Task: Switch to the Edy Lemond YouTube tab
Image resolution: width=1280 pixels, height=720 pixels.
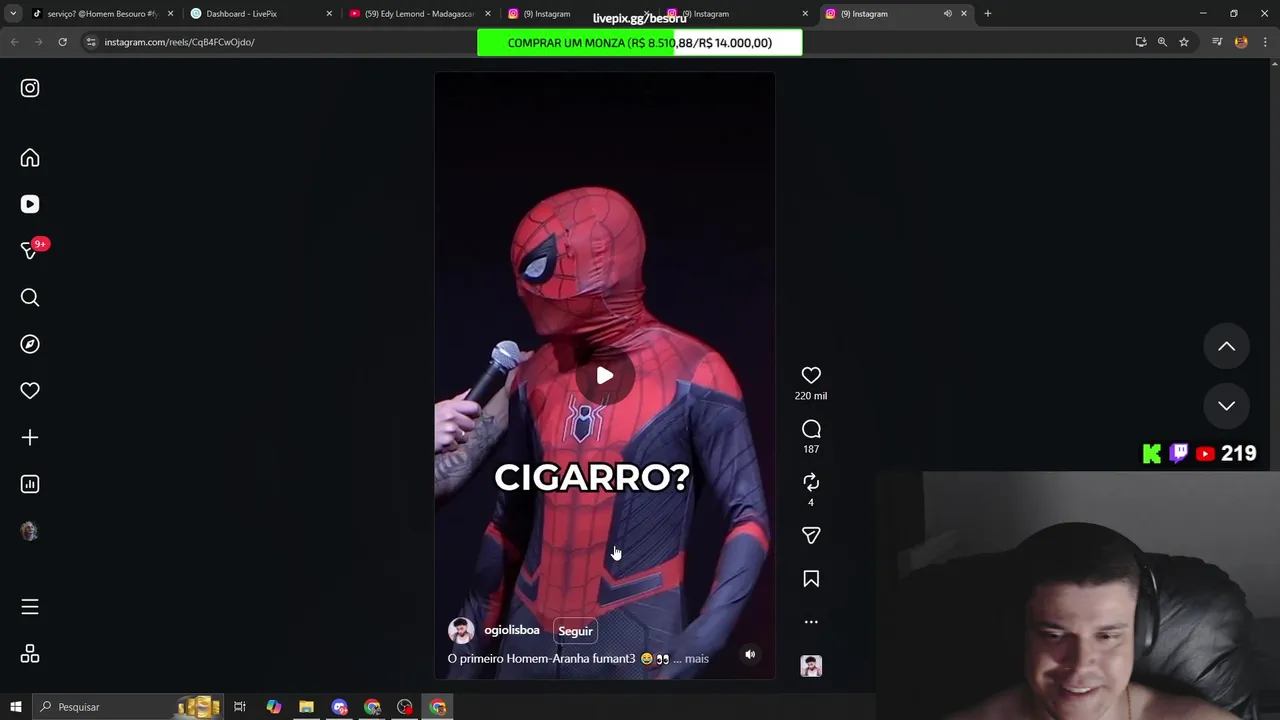Action: (x=418, y=14)
